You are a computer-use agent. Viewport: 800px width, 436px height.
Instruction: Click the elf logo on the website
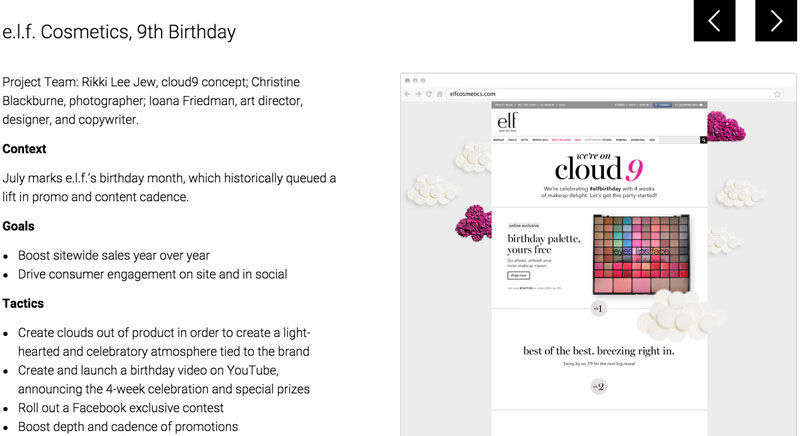508,122
